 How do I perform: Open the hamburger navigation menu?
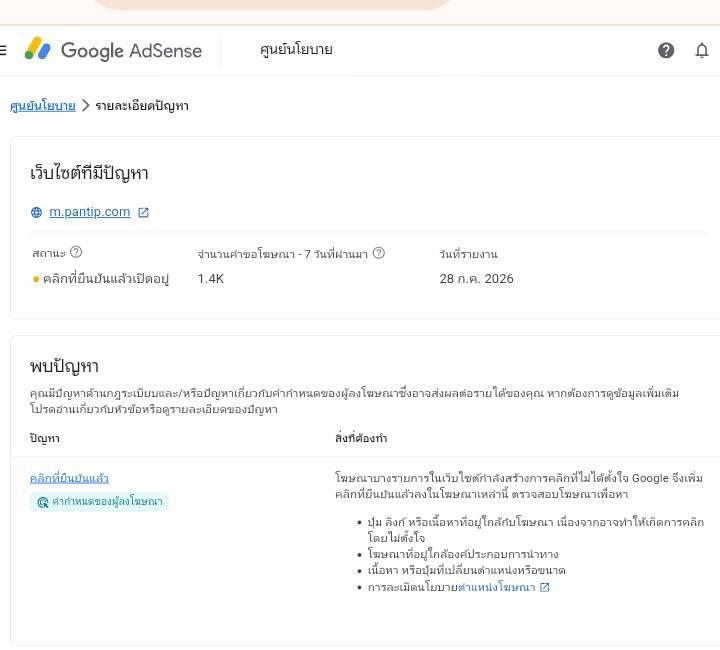(x=3, y=50)
